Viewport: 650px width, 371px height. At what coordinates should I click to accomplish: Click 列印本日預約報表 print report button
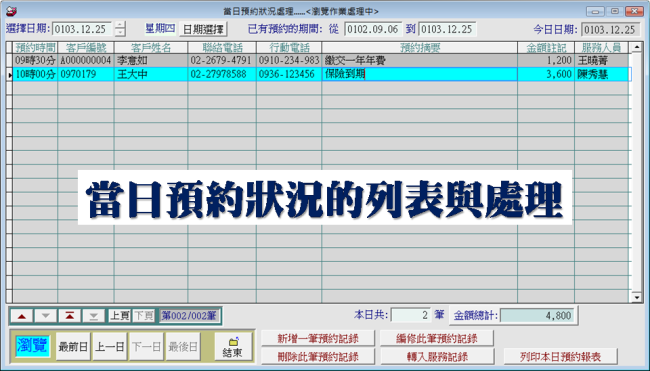(x=560, y=357)
